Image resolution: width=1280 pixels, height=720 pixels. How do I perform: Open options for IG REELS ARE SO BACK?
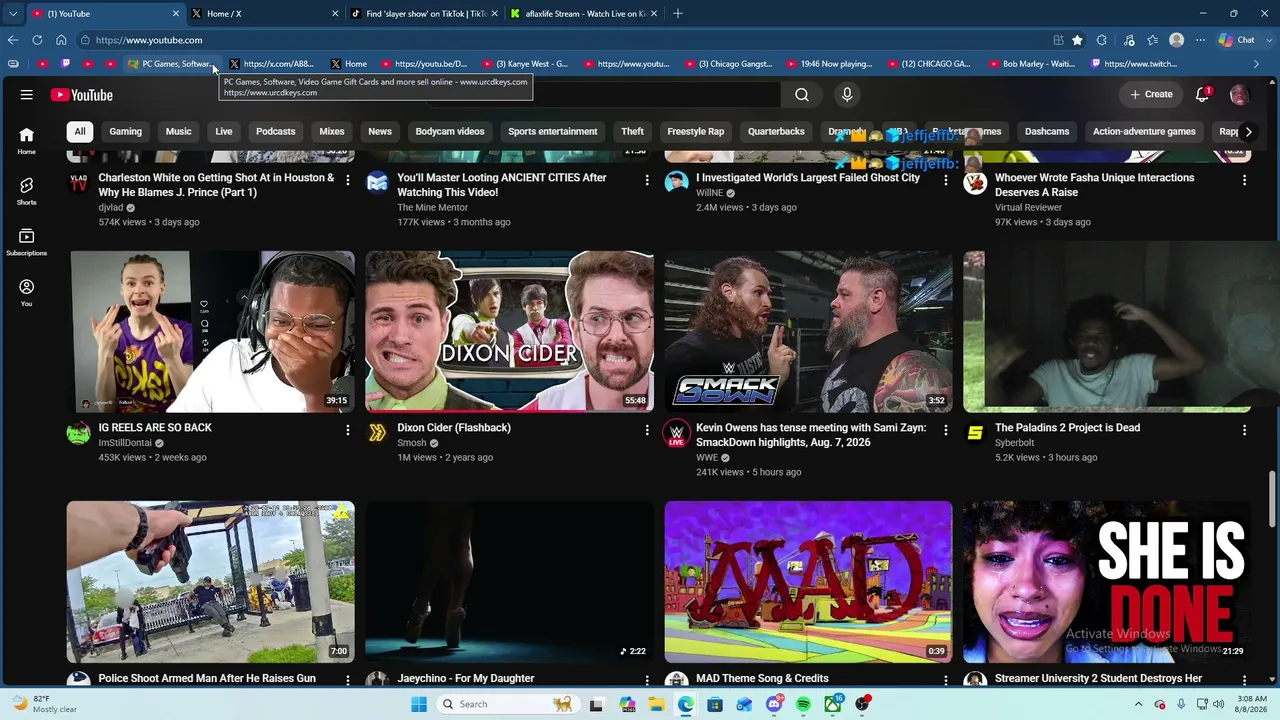tap(348, 430)
